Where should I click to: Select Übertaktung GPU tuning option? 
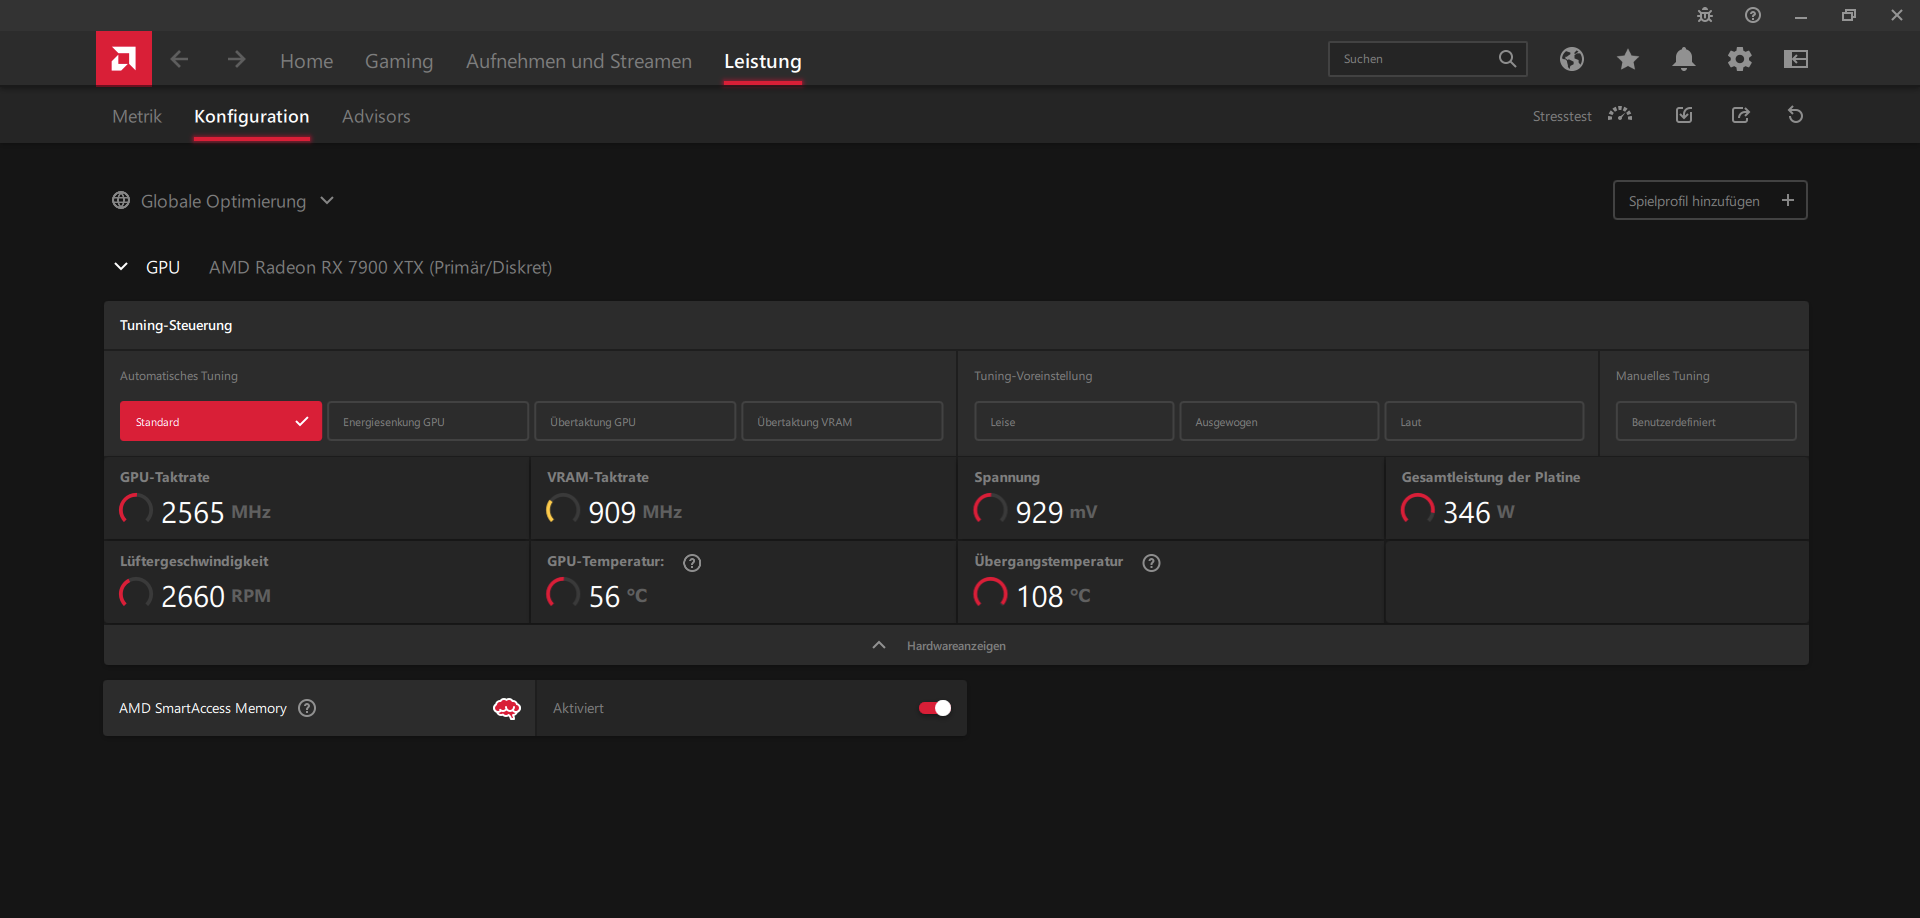pyautogui.click(x=635, y=422)
